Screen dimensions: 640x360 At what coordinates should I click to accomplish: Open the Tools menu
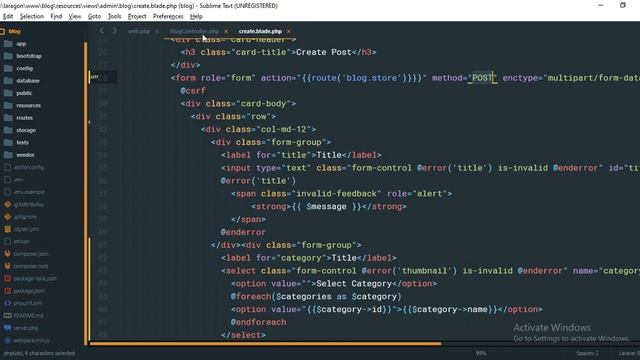point(114,16)
